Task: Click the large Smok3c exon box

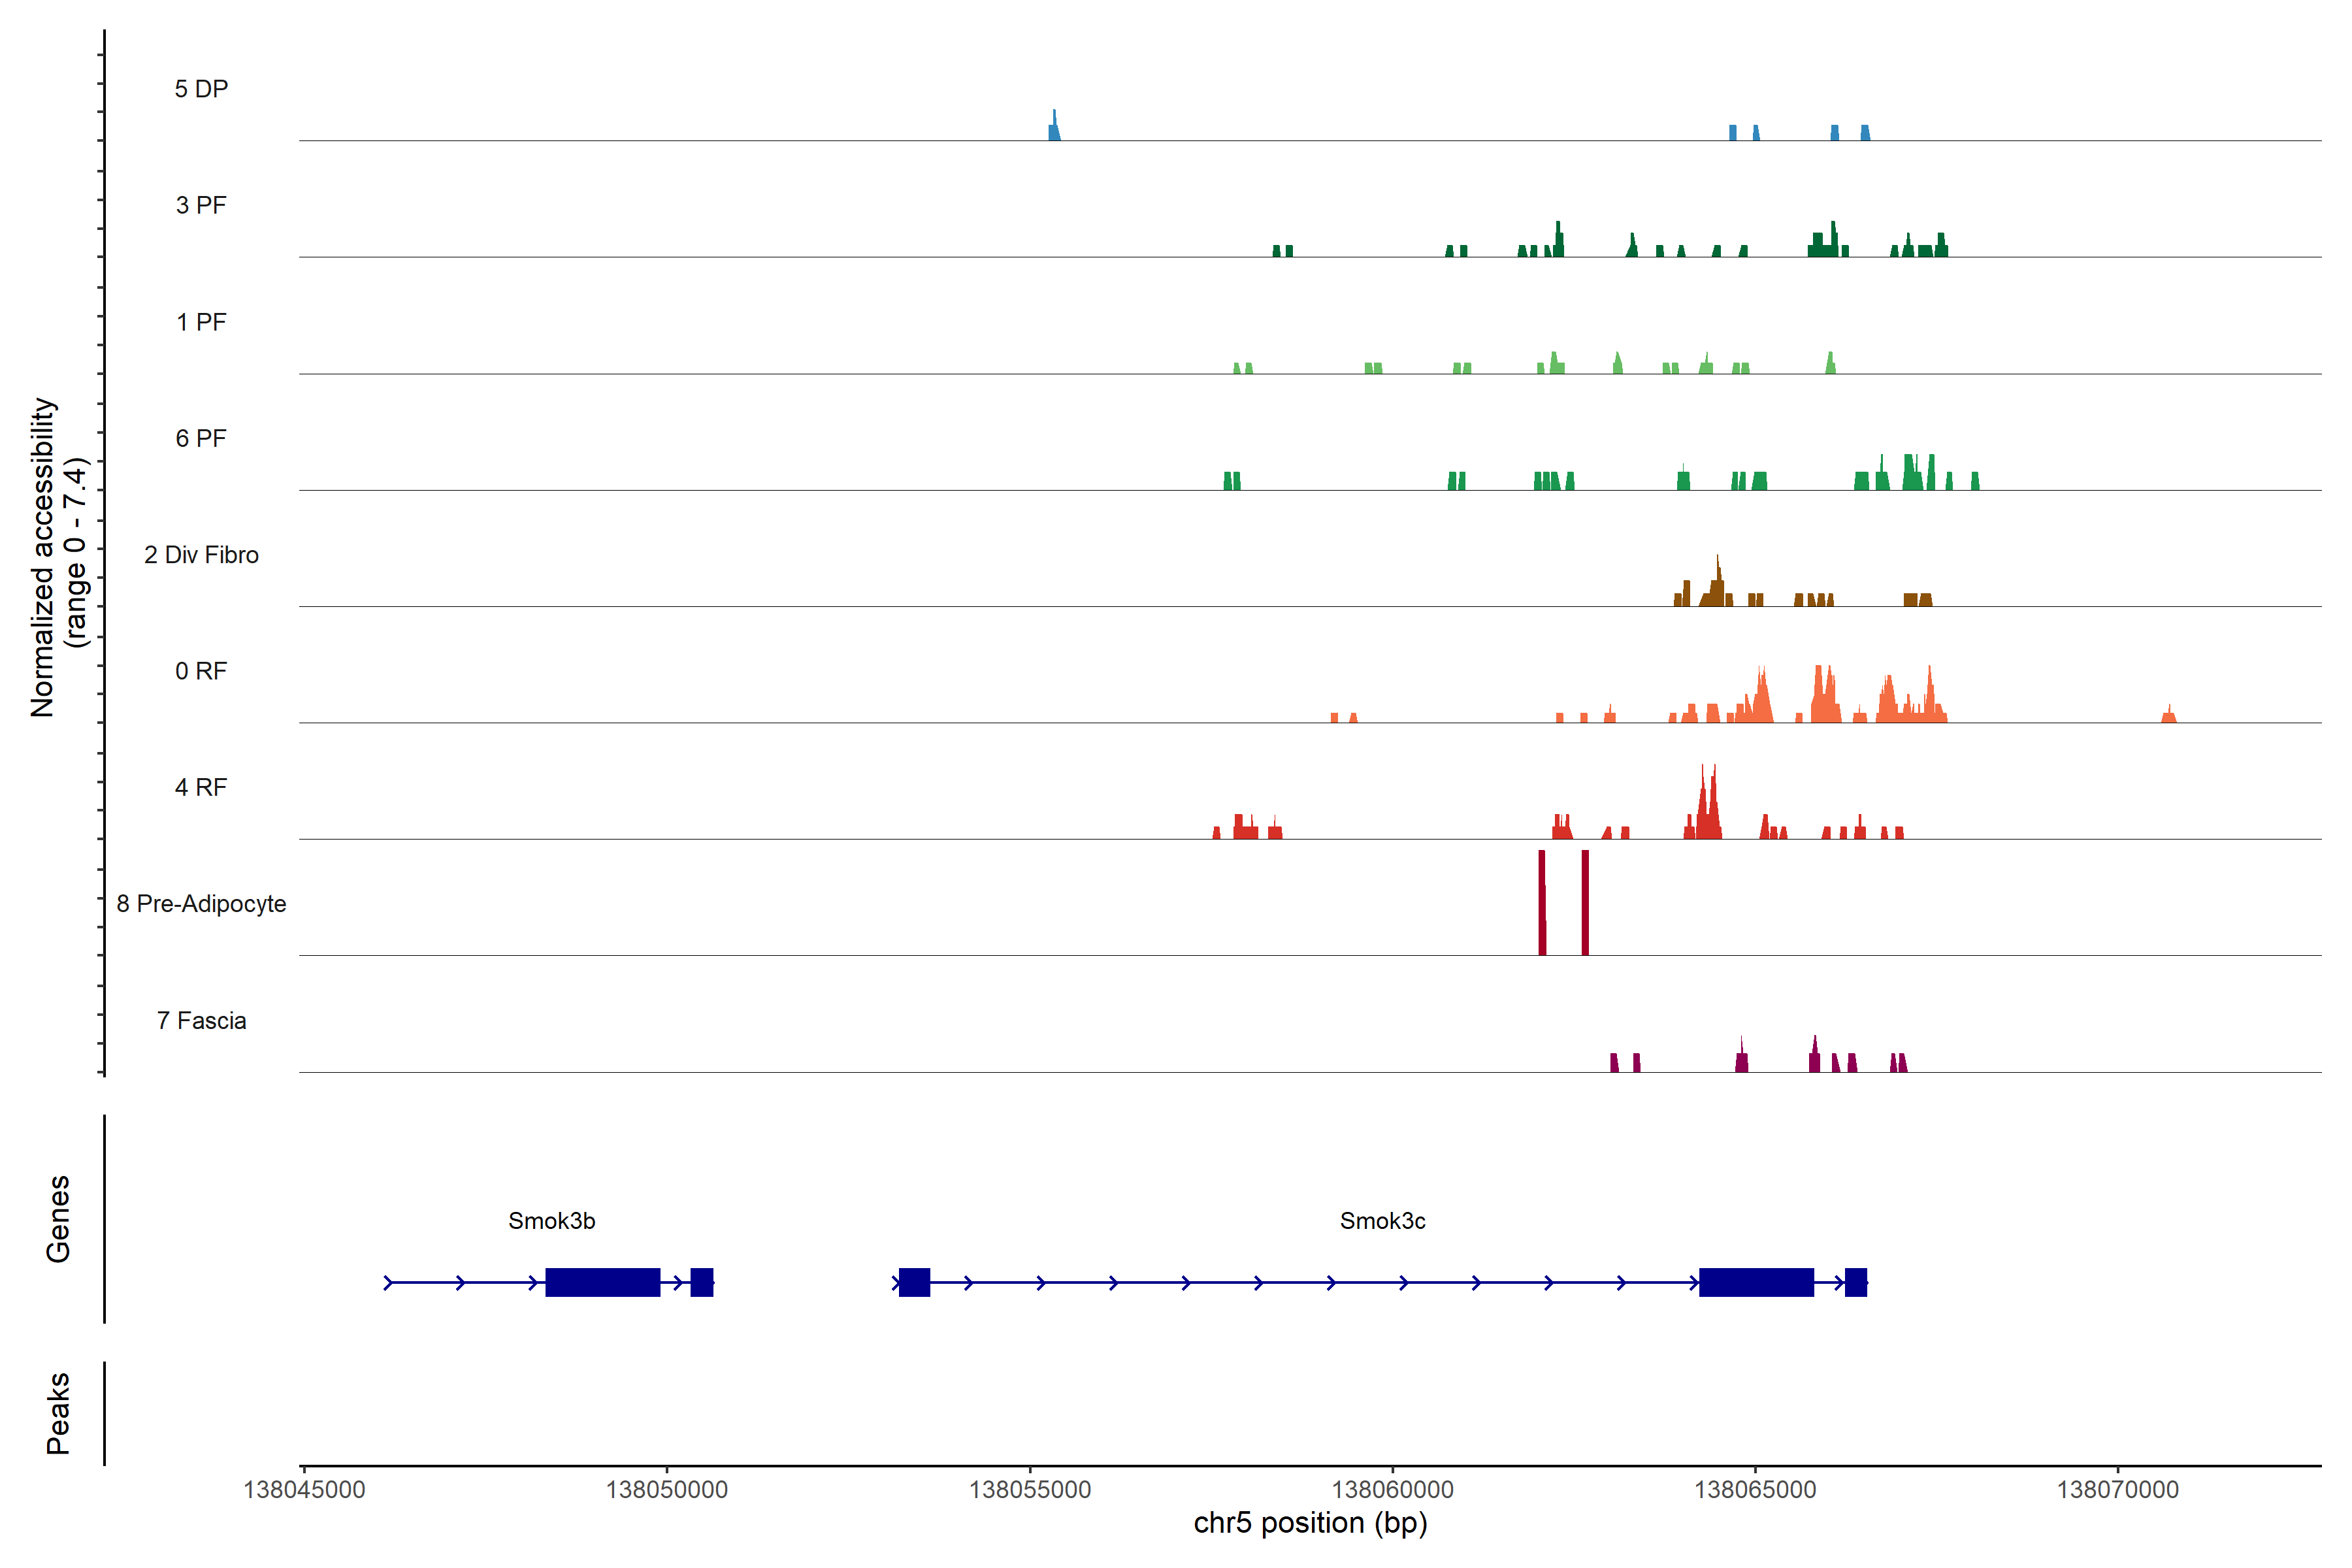Action: [x=1756, y=1282]
